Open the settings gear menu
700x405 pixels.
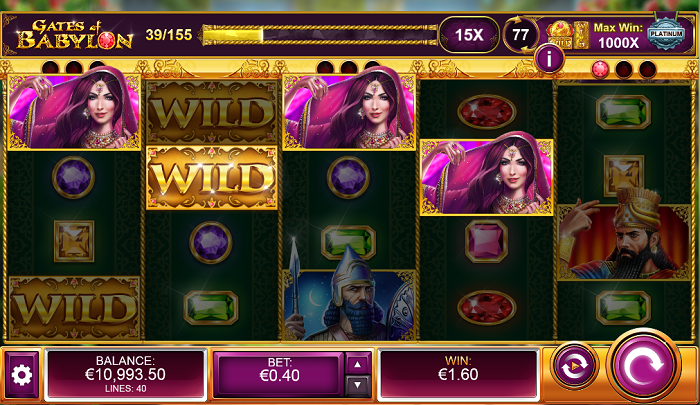[22, 375]
